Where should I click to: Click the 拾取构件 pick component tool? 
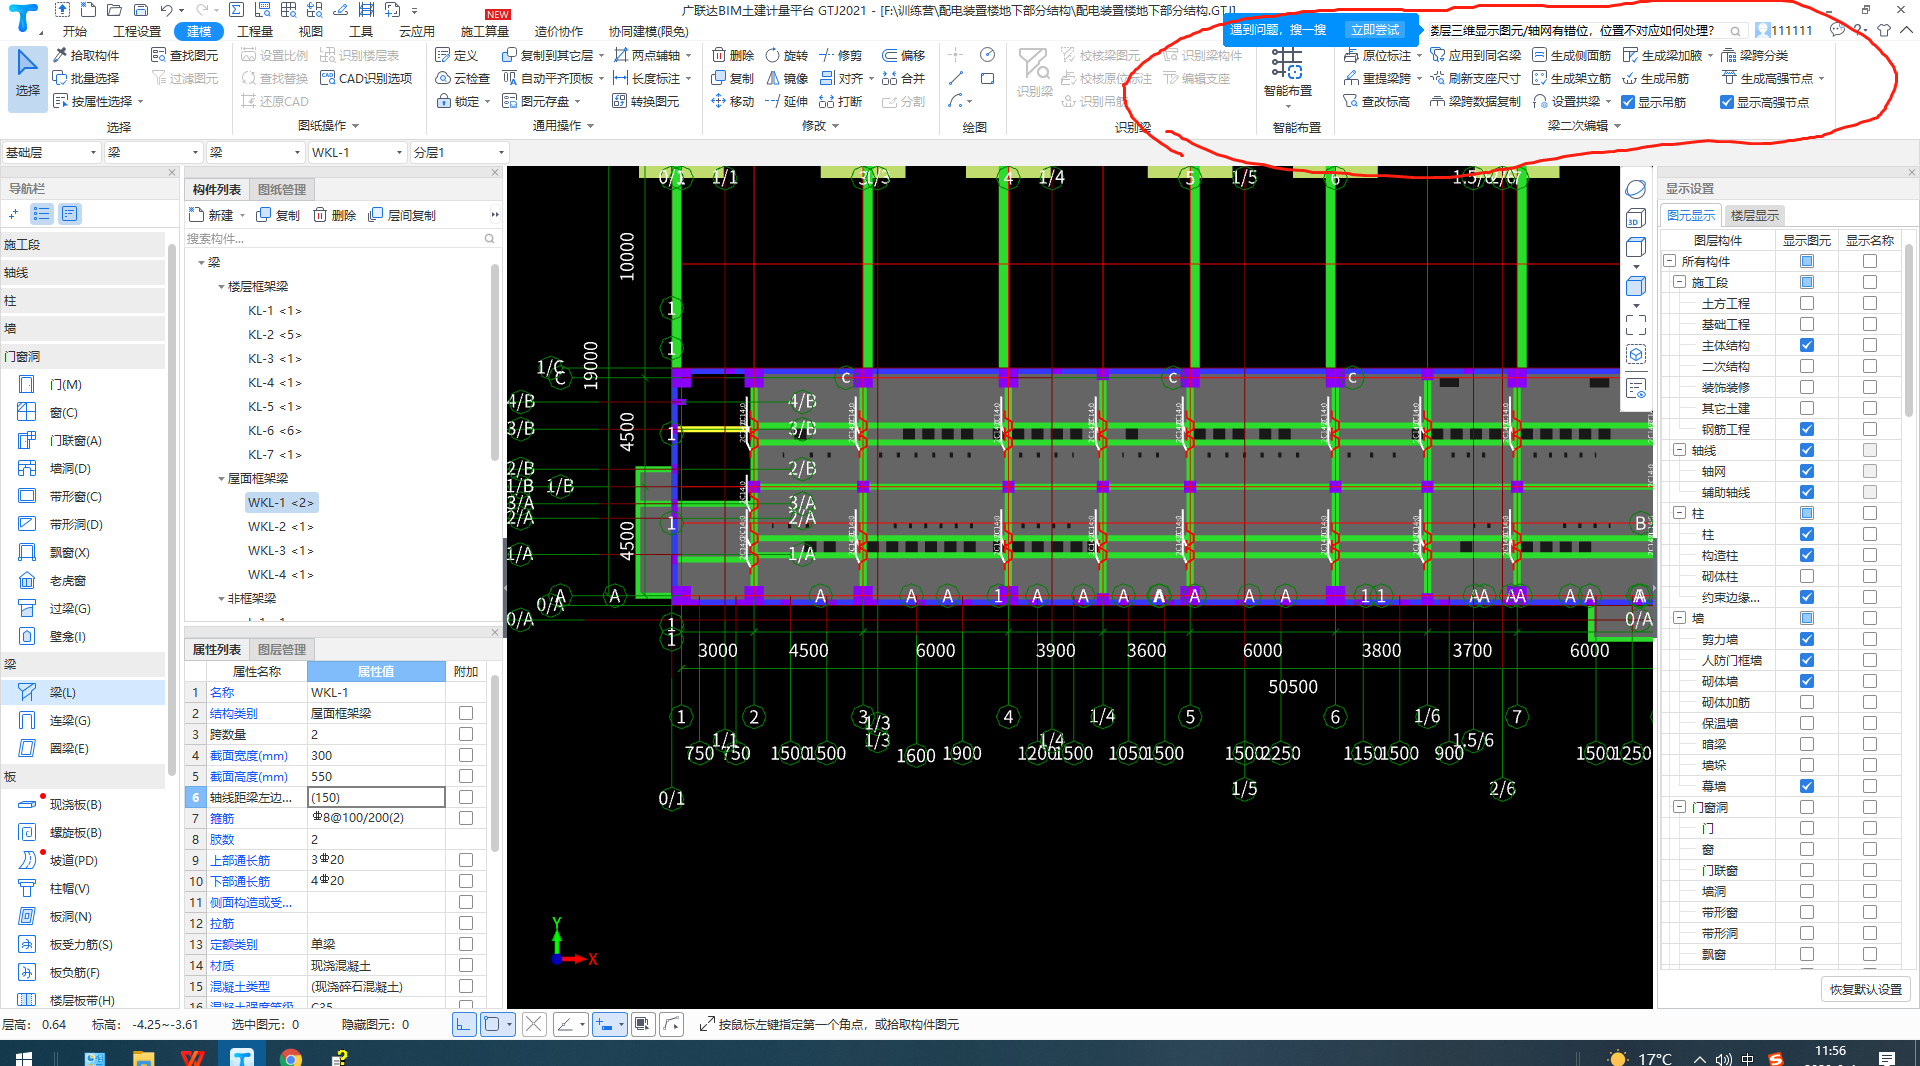(x=86, y=55)
